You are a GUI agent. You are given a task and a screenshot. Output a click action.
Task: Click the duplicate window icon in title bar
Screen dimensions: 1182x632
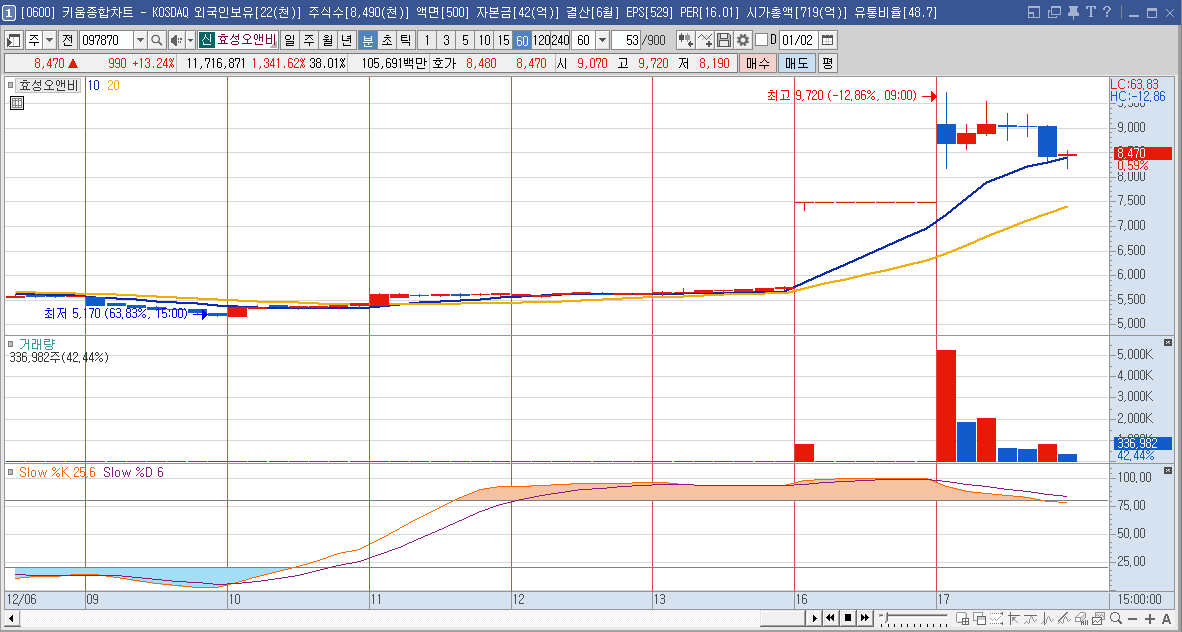pyautogui.click(x=1053, y=12)
